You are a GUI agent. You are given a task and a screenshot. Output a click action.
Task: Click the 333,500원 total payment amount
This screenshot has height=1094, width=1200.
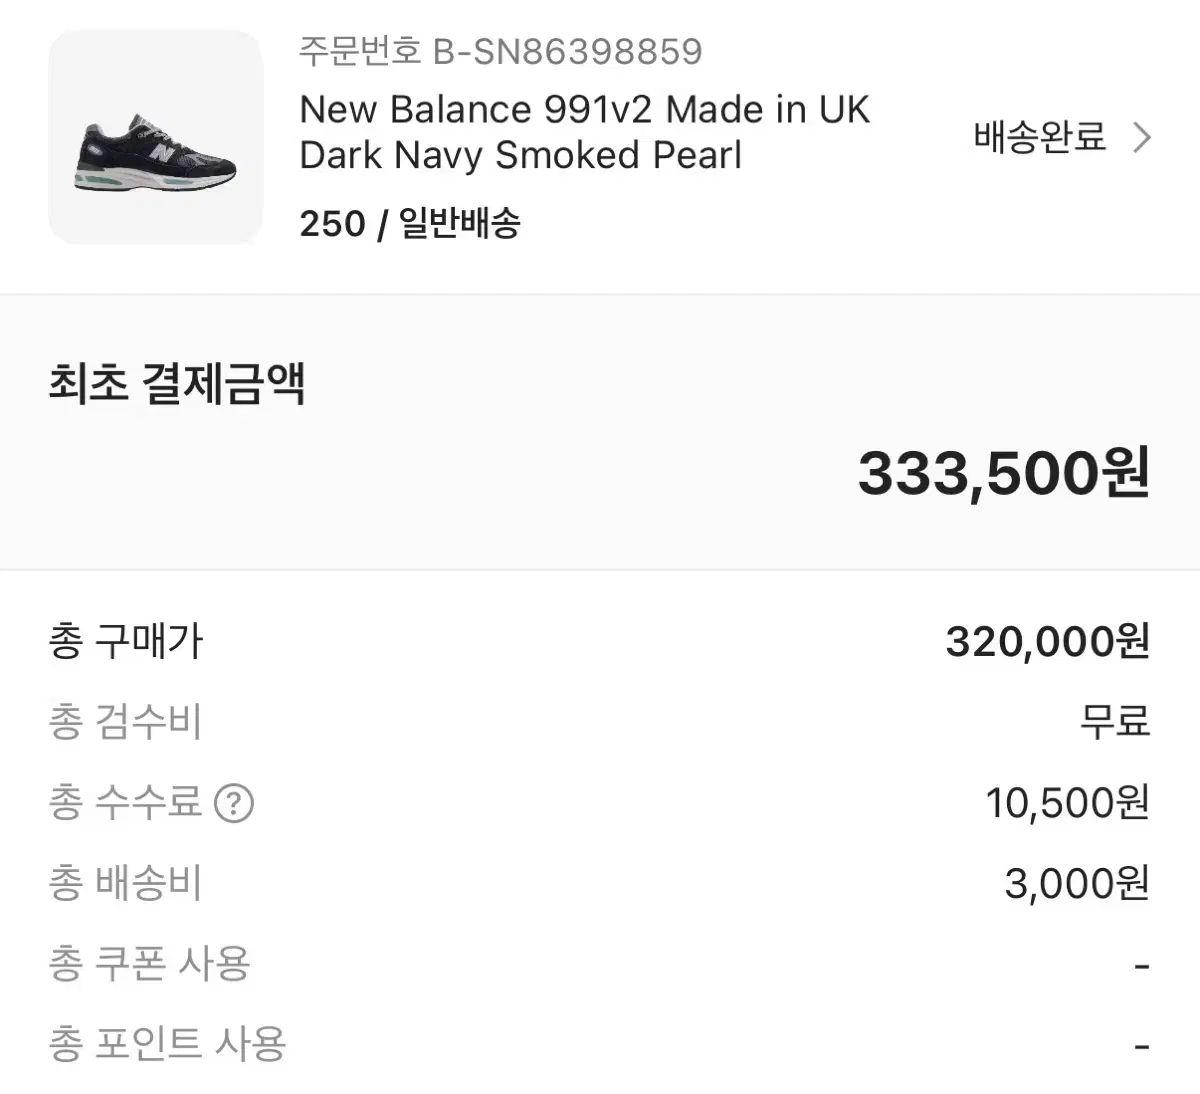[x=1004, y=472]
